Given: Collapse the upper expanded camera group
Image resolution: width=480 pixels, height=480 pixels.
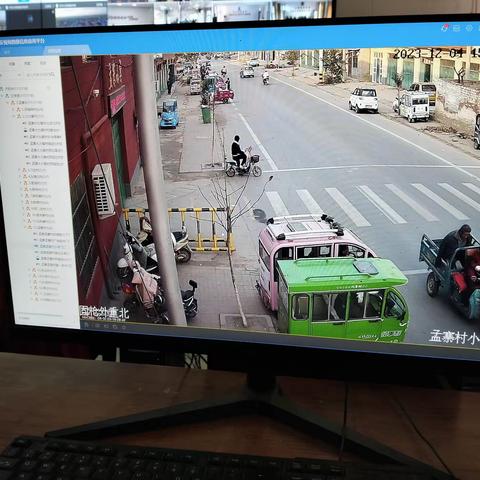Looking at the screenshot, I should click(14, 116).
